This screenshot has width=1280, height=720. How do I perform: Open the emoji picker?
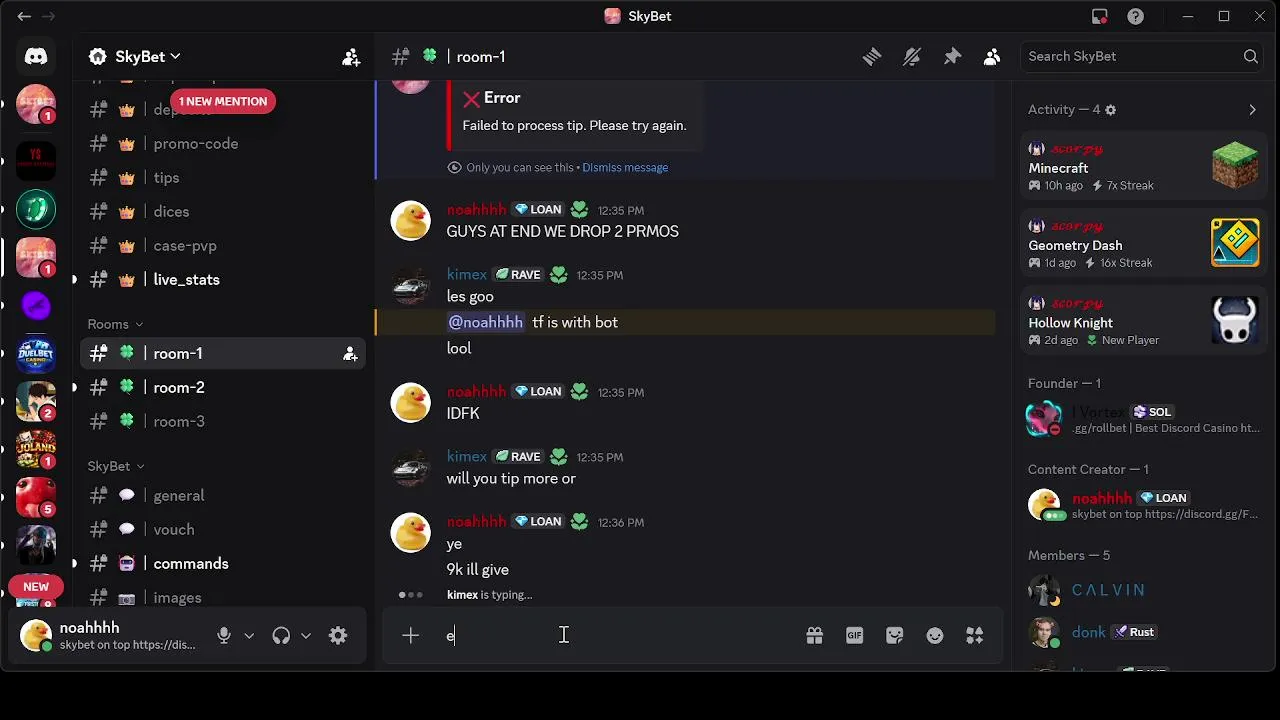935,636
